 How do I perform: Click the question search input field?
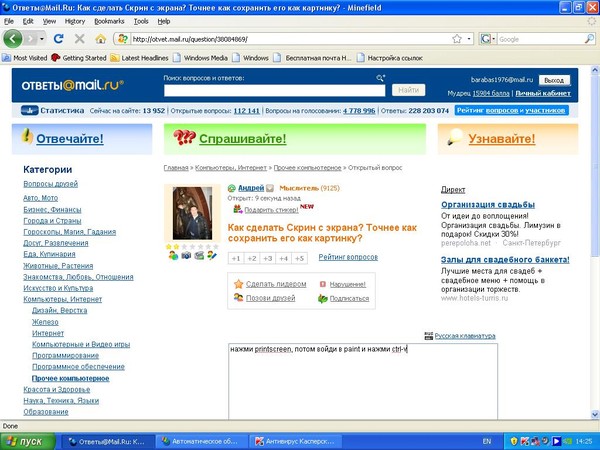click(274, 90)
